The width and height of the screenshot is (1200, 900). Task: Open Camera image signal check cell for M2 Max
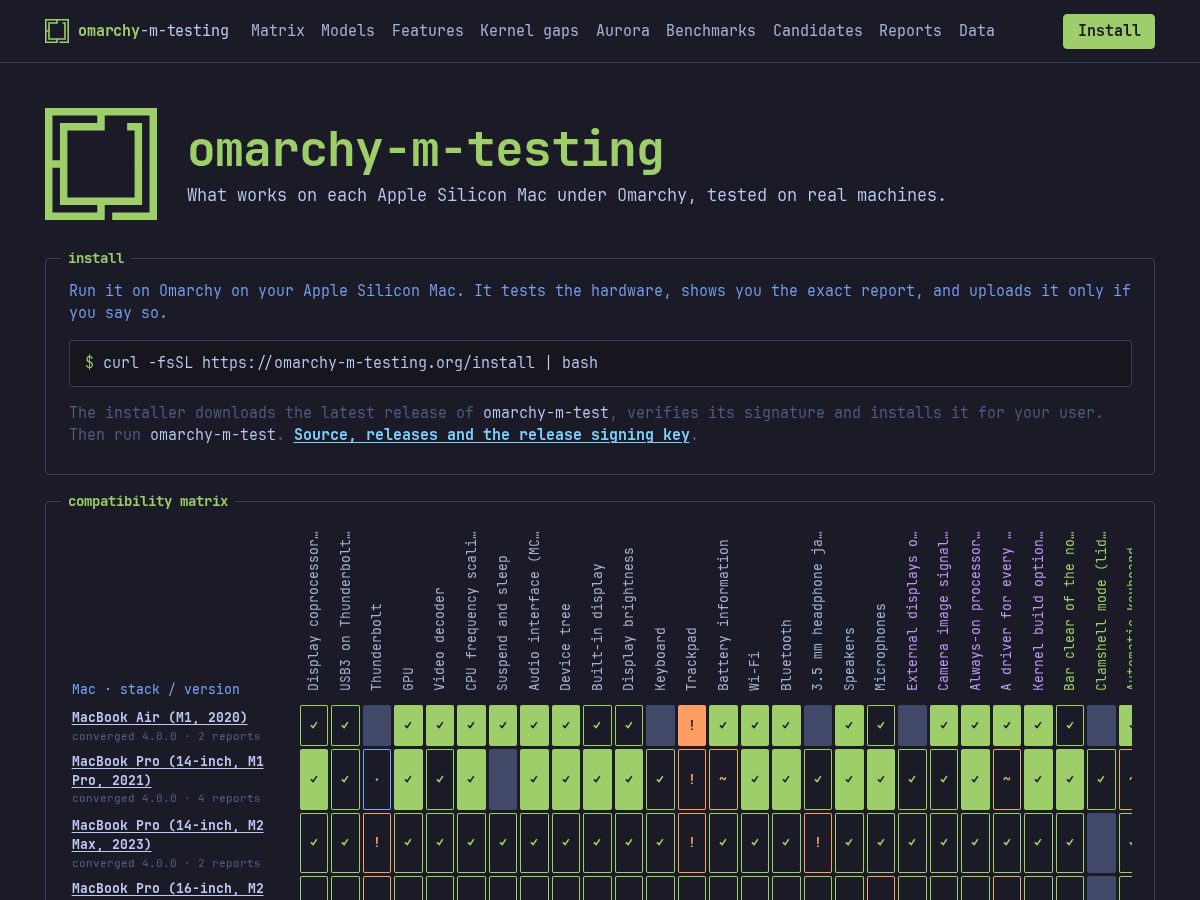[x=944, y=843]
